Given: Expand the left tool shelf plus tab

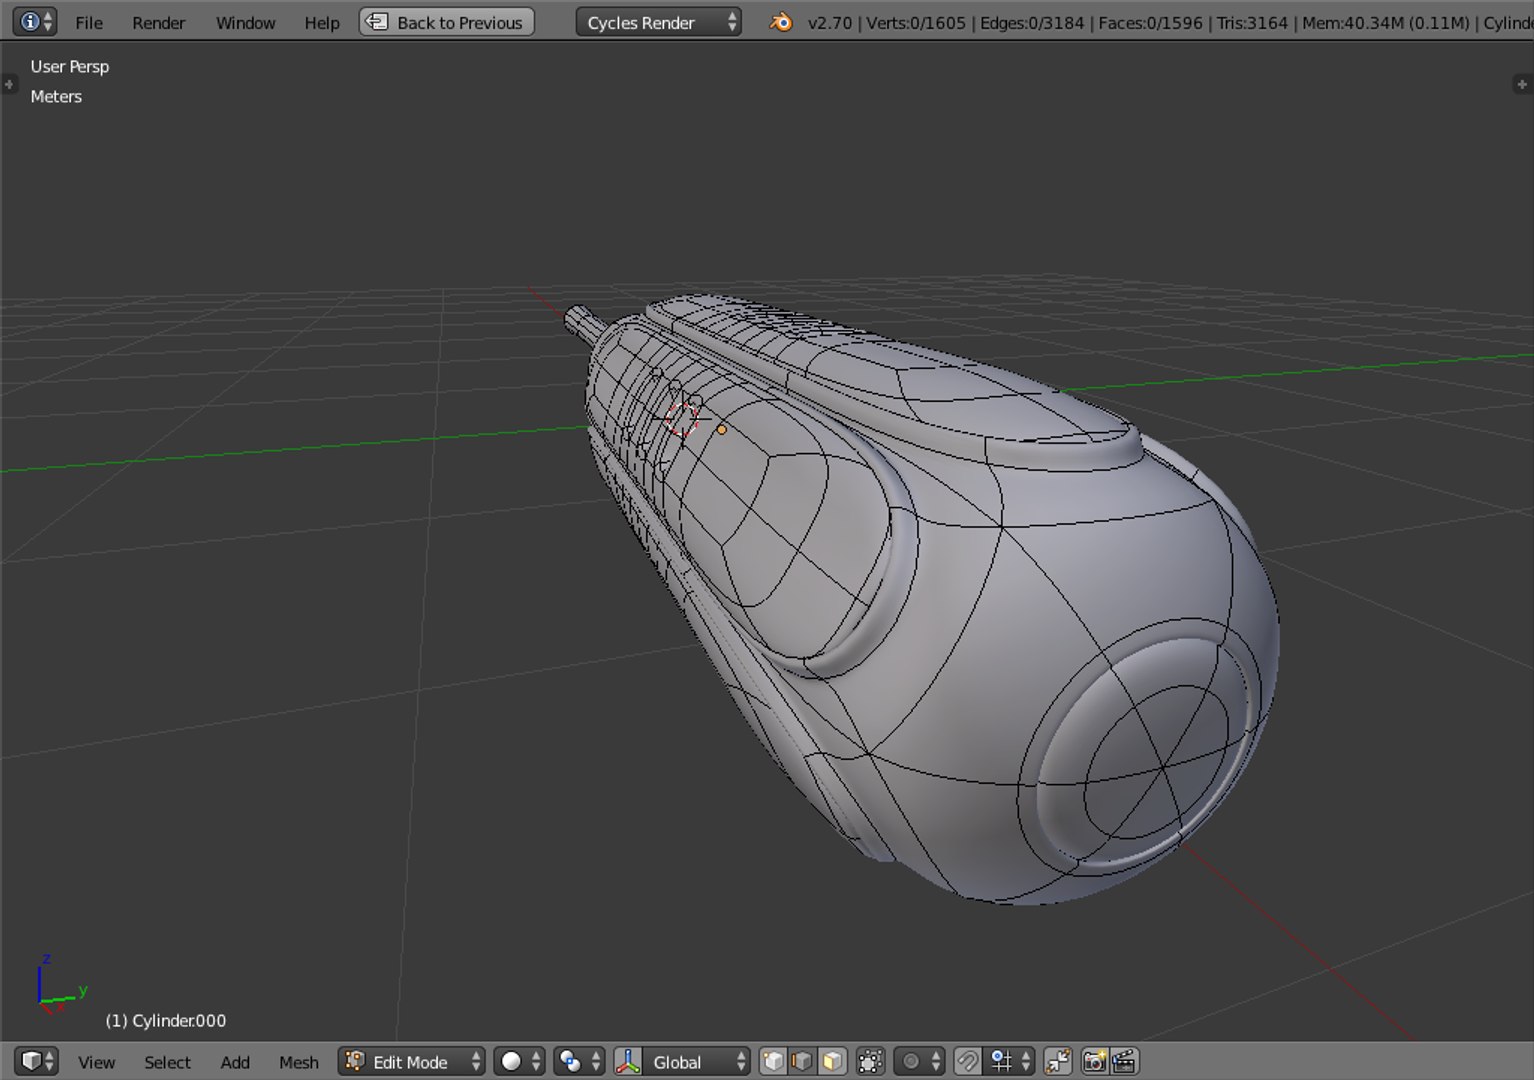Looking at the screenshot, I should 9,84.
